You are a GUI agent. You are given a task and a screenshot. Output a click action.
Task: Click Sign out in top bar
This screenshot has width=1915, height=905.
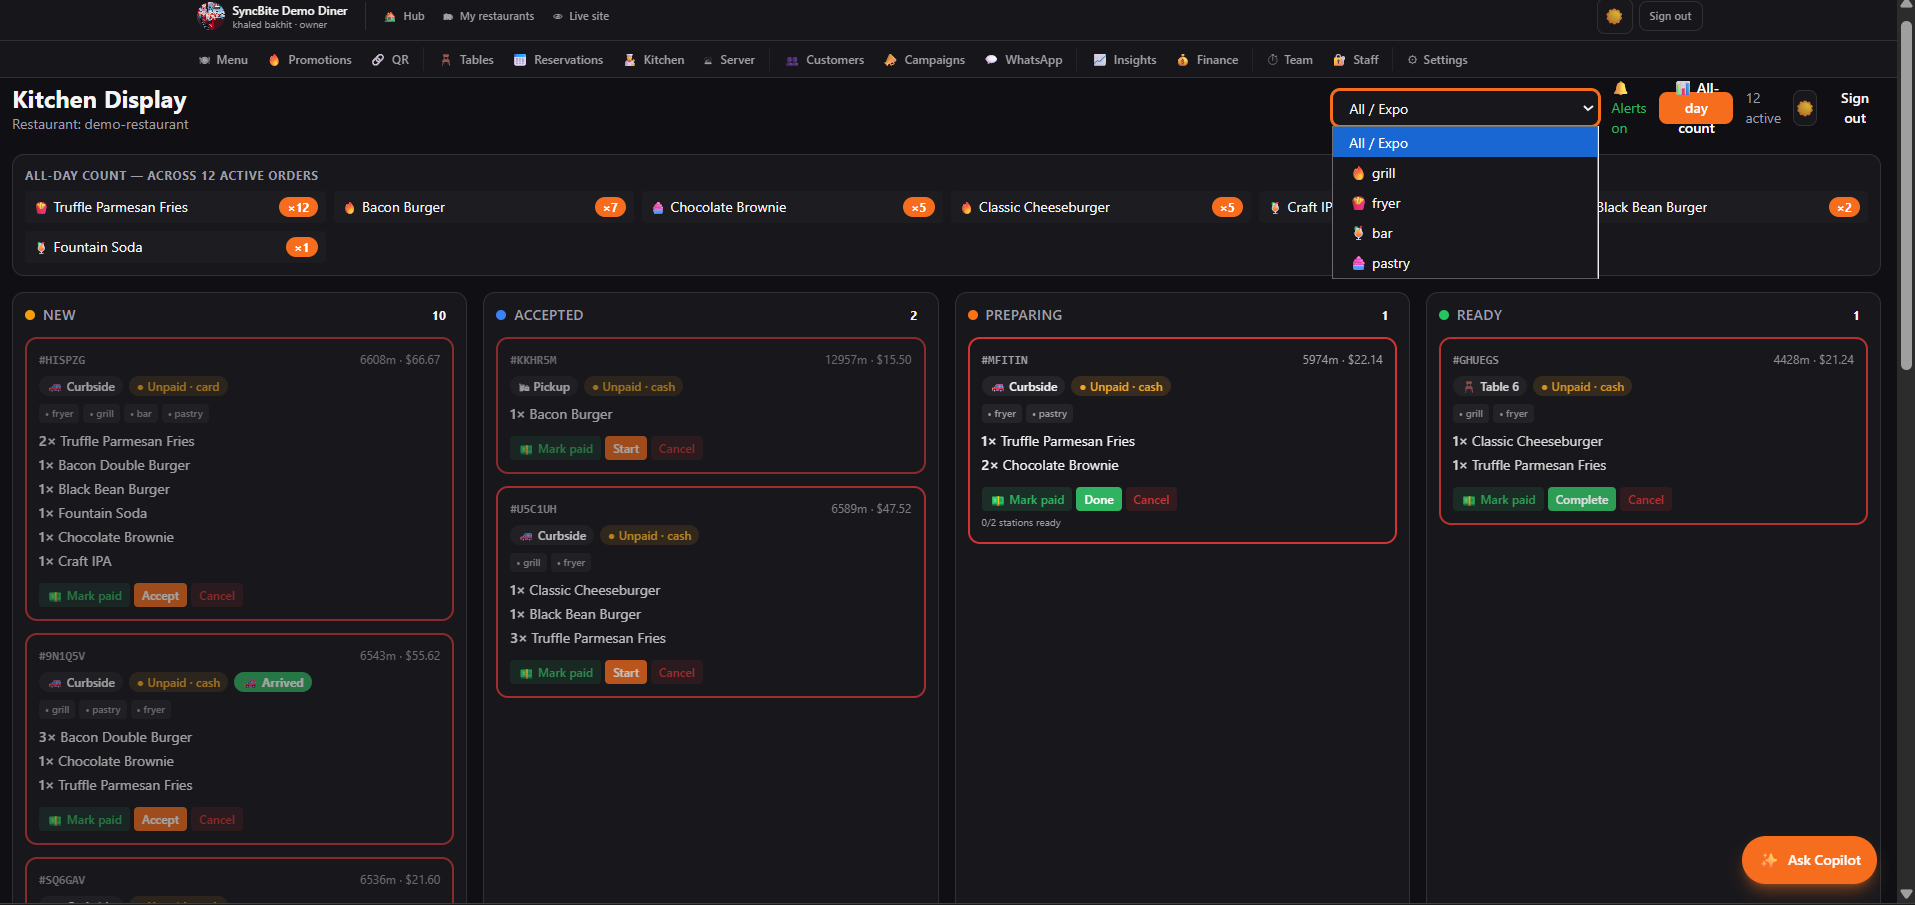click(x=1670, y=16)
